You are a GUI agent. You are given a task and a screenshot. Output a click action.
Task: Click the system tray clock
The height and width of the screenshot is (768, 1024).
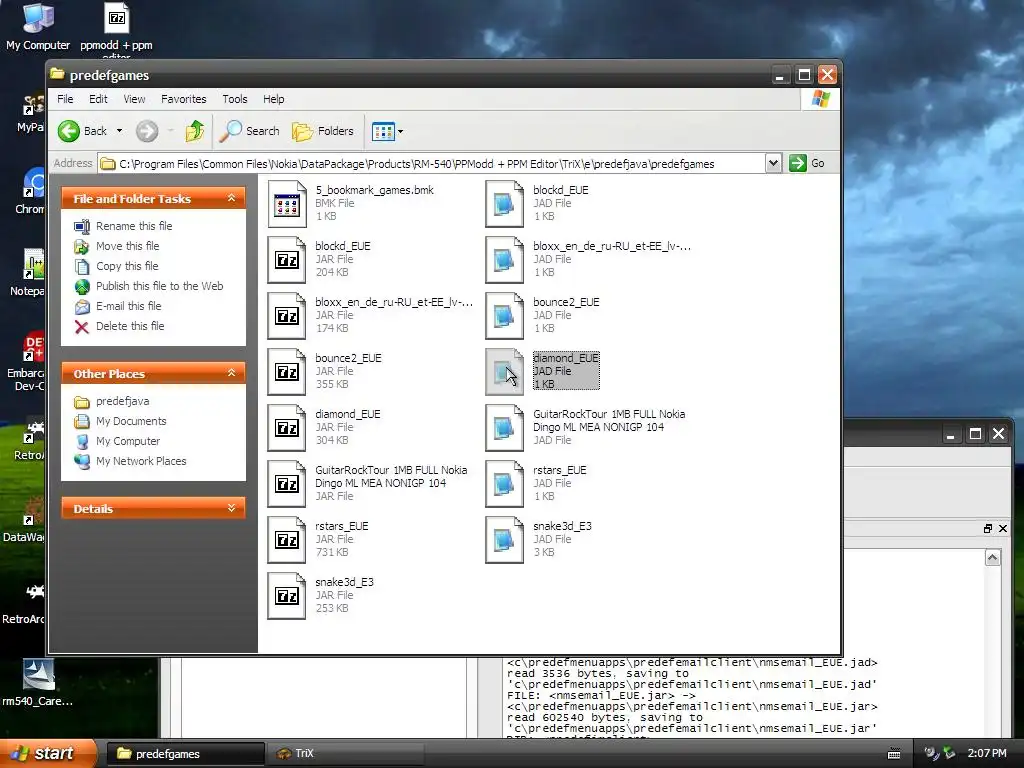987,754
